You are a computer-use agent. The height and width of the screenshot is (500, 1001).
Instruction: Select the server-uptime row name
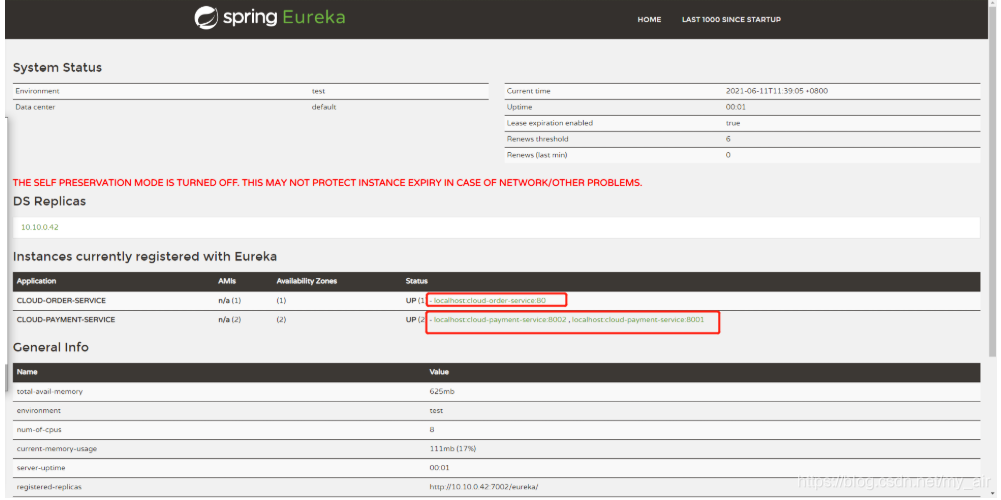point(41,468)
